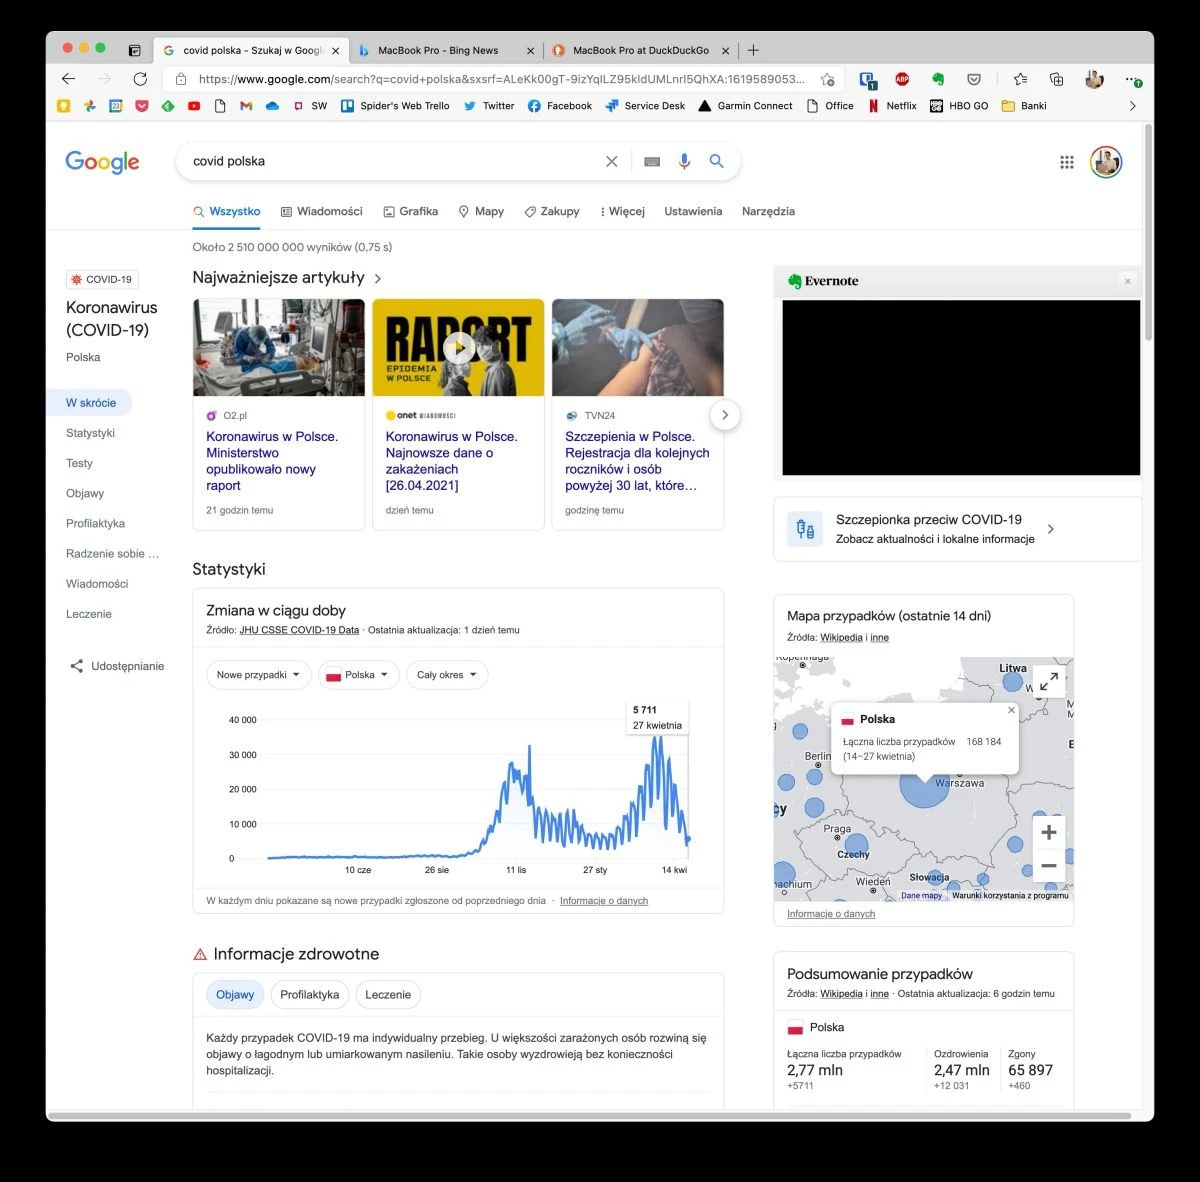
Task: Open the browser settings three-dots menu
Action: 1132,79
